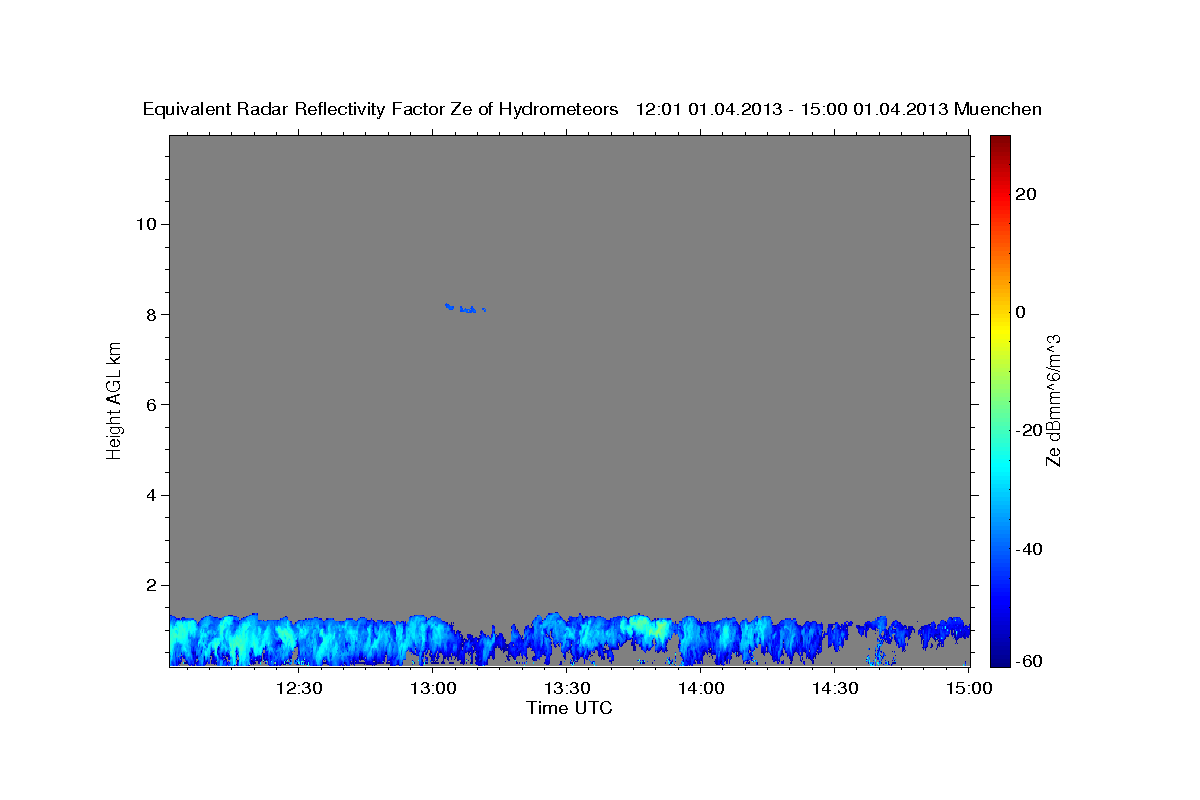Click the 15:00 time tick label
This screenshot has width=1200, height=800.
(x=970, y=688)
